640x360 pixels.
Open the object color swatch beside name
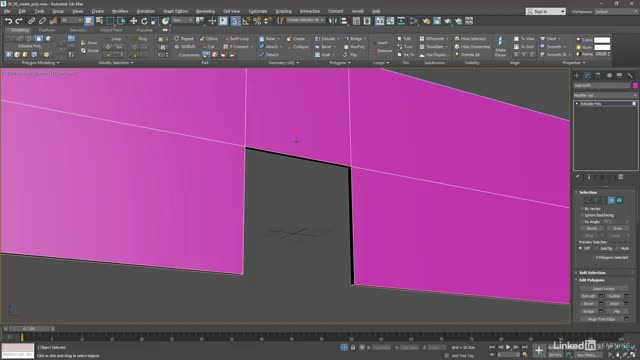point(635,86)
